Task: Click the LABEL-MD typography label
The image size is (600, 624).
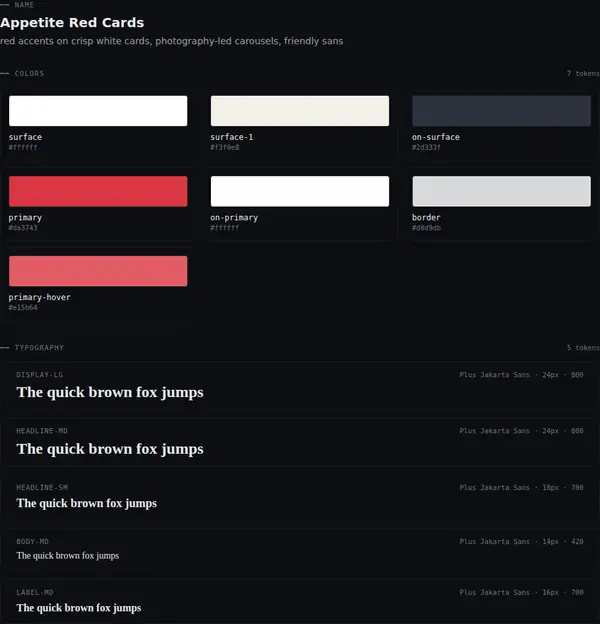Action: click(35, 592)
